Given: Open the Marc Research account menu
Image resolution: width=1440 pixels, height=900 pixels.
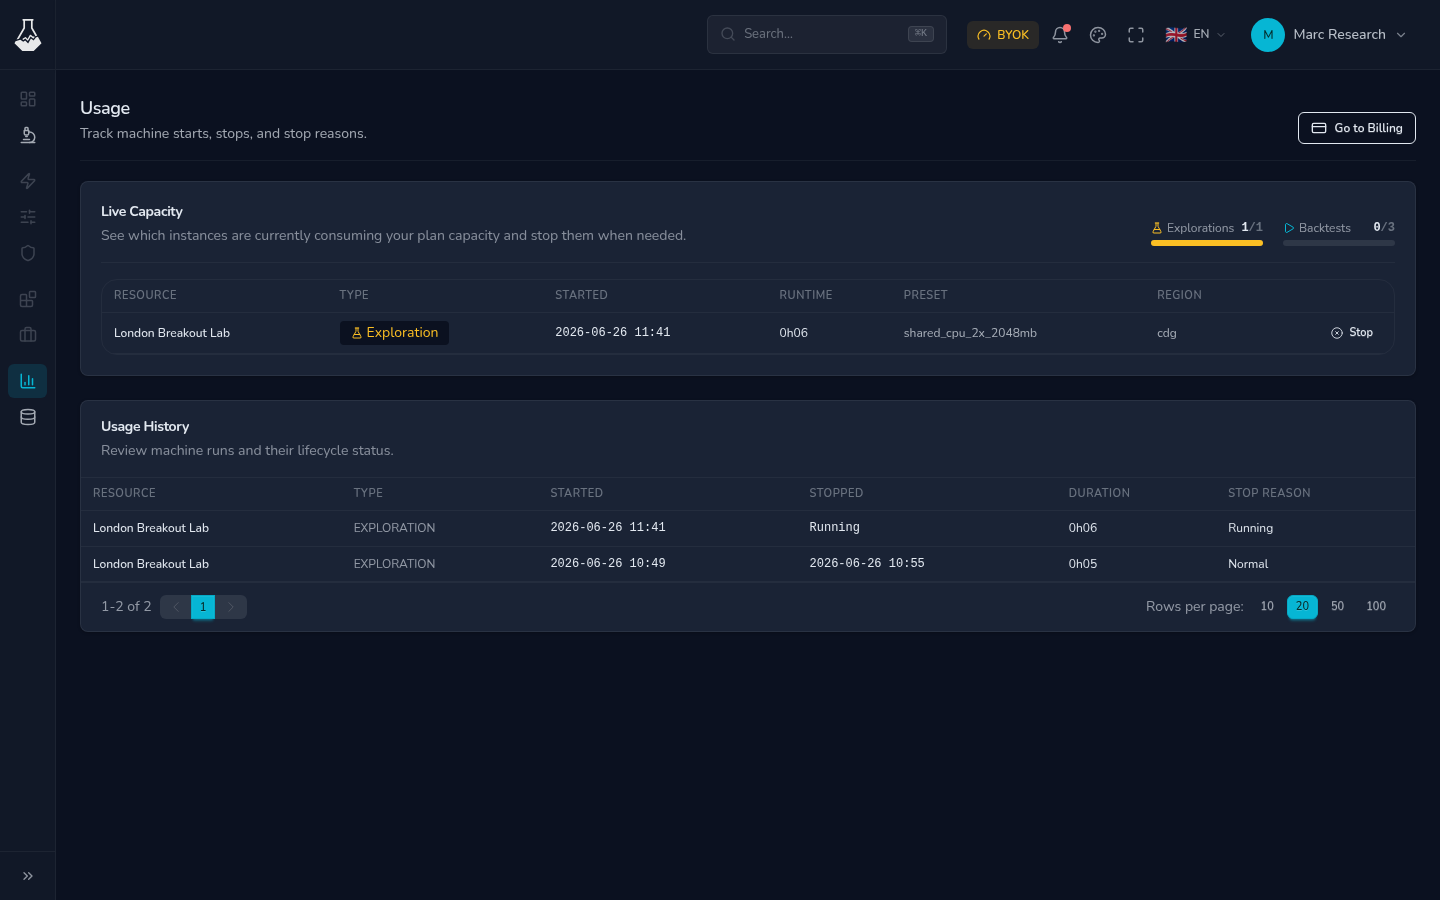Looking at the screenshot, I should tap(1329, 34).
